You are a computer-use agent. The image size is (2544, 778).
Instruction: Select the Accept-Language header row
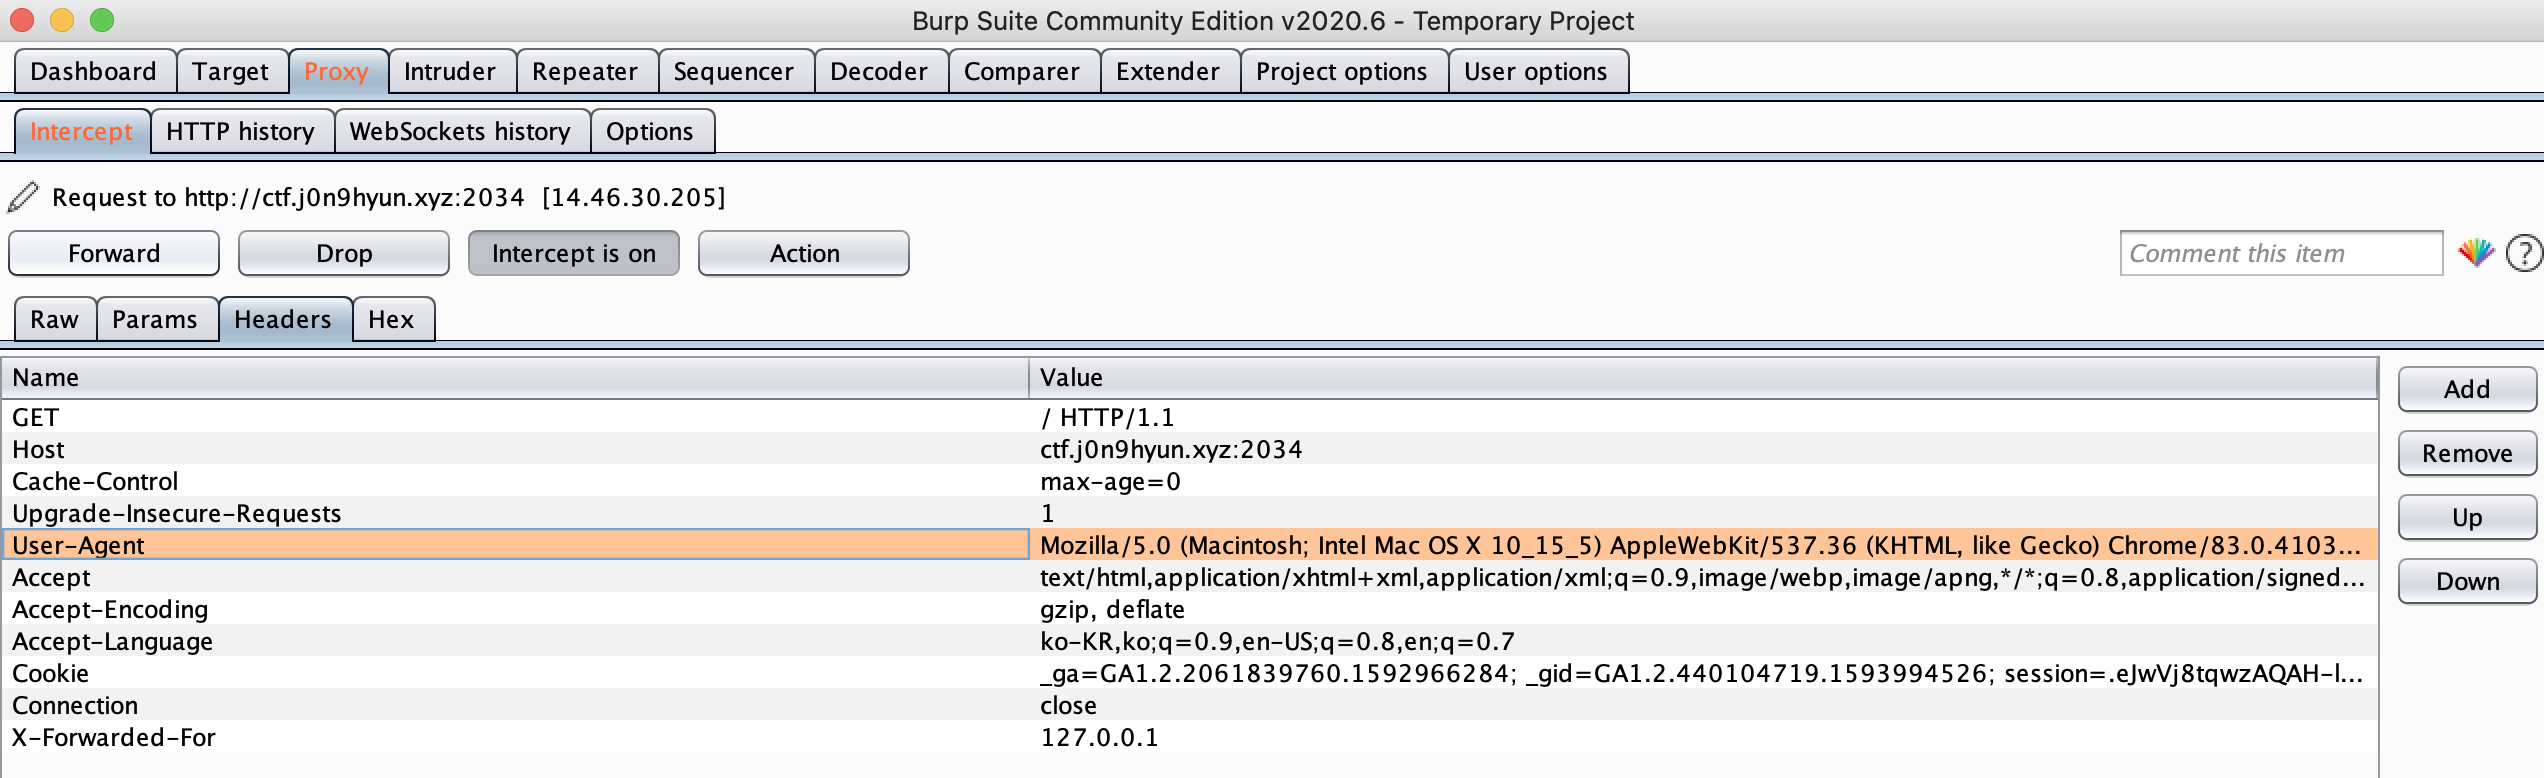click(1189, 641)
